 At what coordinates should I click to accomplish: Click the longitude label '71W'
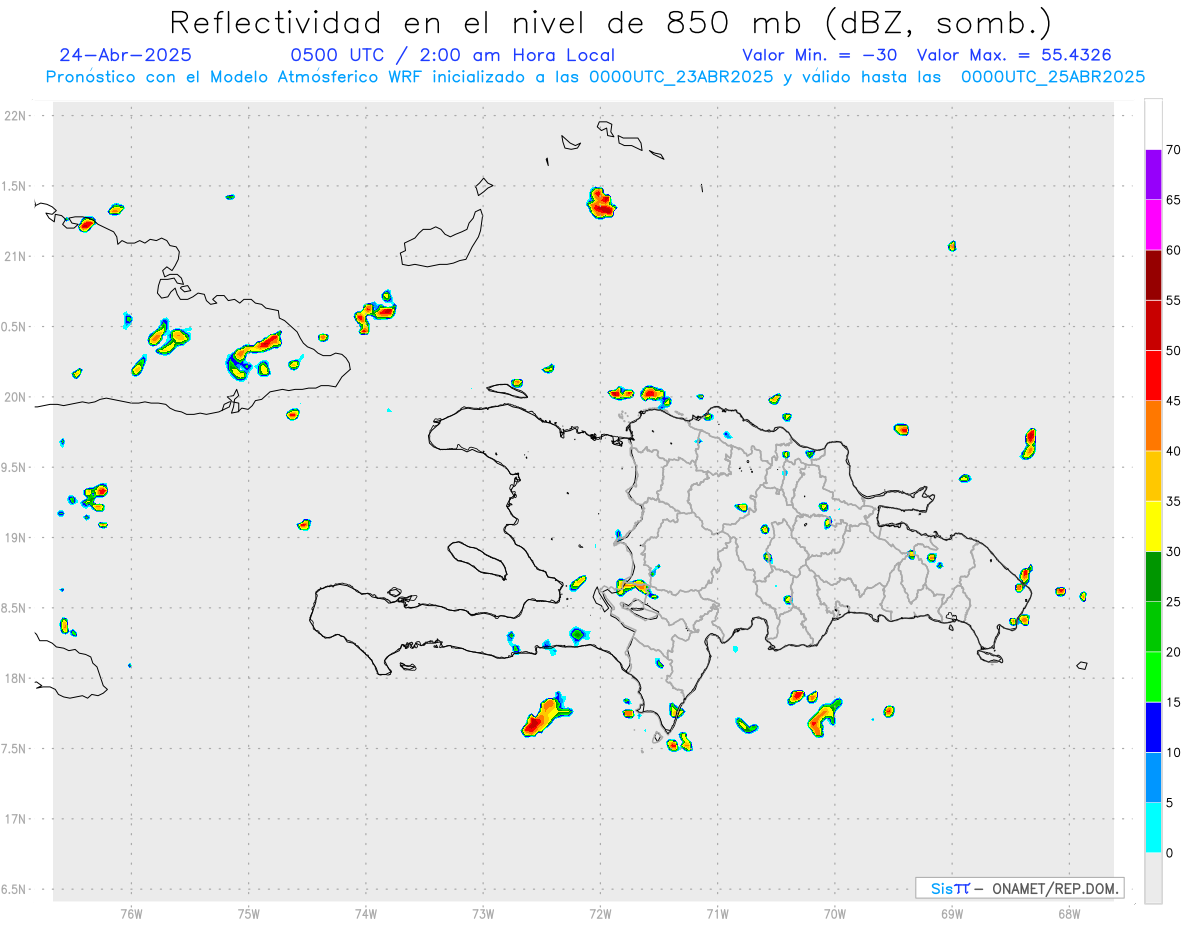click(x=717, y=913)
